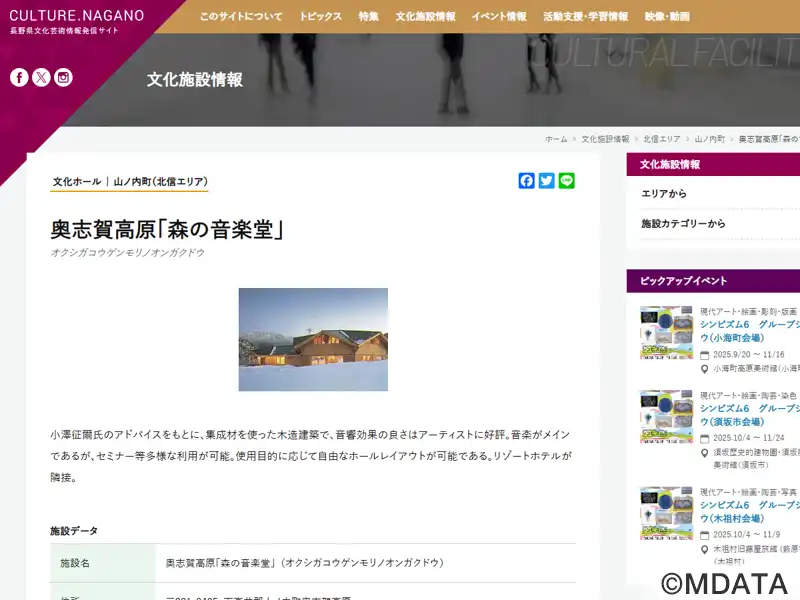Expand エリアから in sidebar

(x=664, y=193)
